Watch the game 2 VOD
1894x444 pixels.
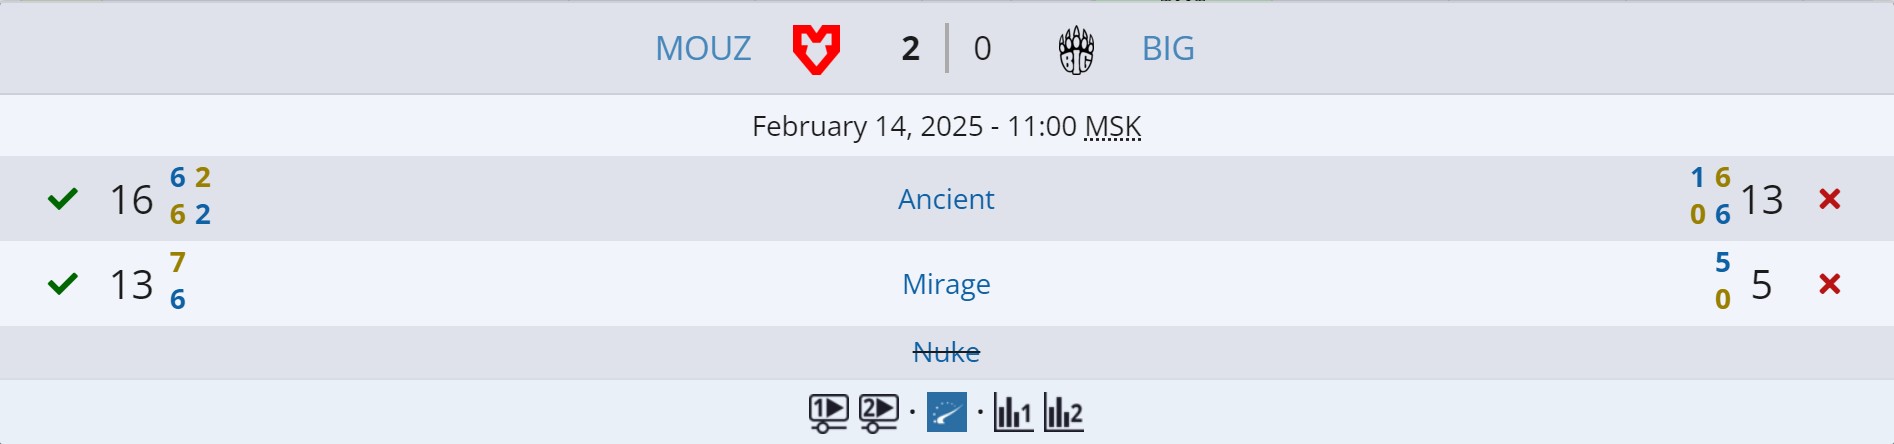point(878,412)
